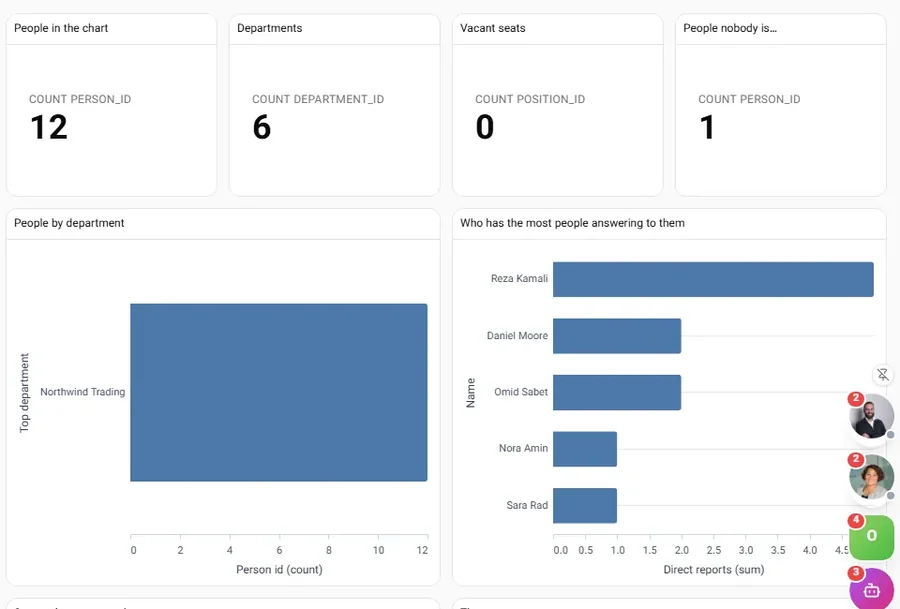Open chat with the bearded man avatar
This screenshot has height=609, width=900.
click(871, 417)
